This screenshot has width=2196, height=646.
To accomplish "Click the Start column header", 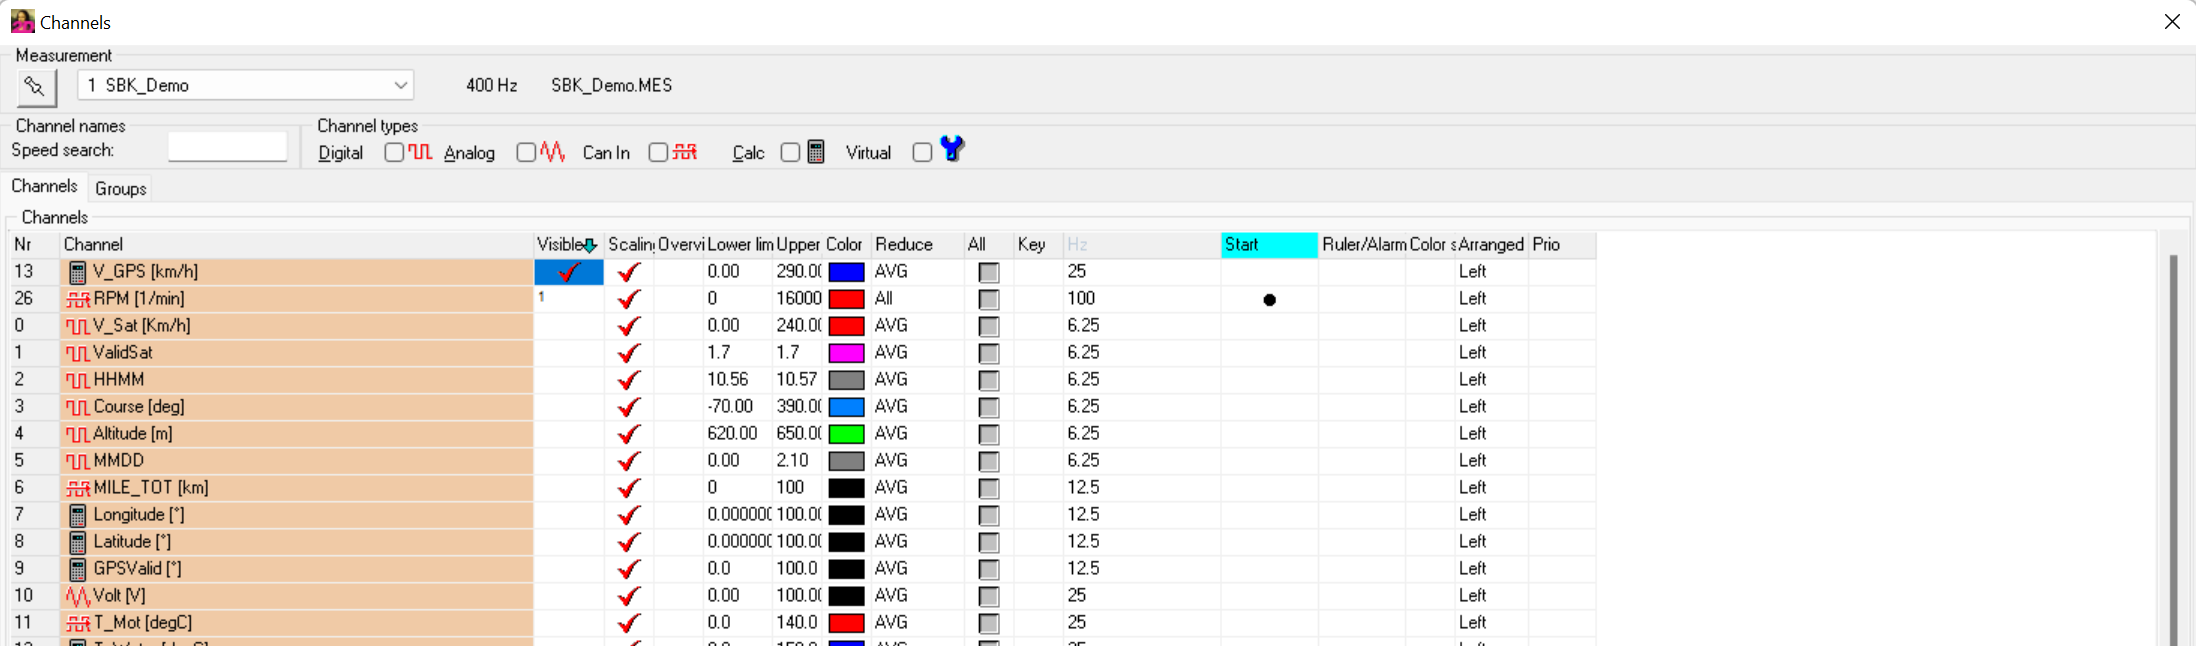I will pyautogui.click(x=1268, y=245).
